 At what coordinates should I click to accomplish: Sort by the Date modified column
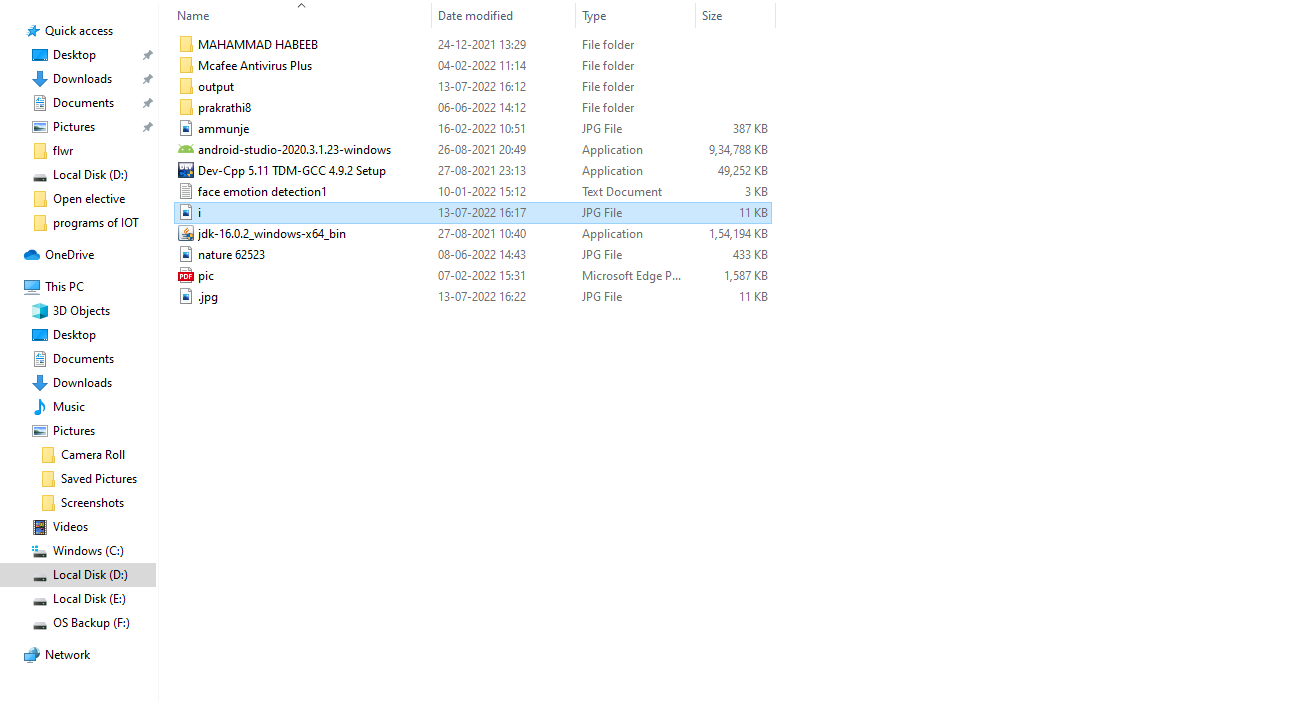[x=475, y=15]
